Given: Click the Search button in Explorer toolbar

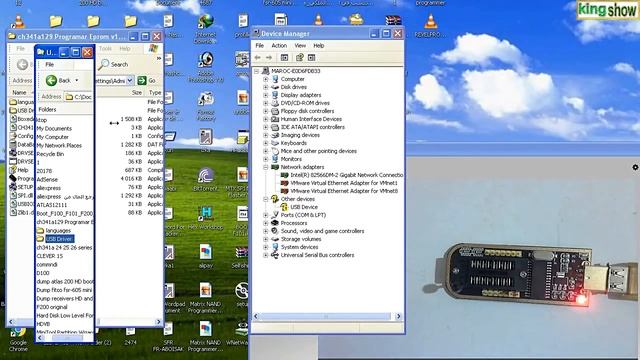Looking at the screenshot, I should (x=113, y=64).
